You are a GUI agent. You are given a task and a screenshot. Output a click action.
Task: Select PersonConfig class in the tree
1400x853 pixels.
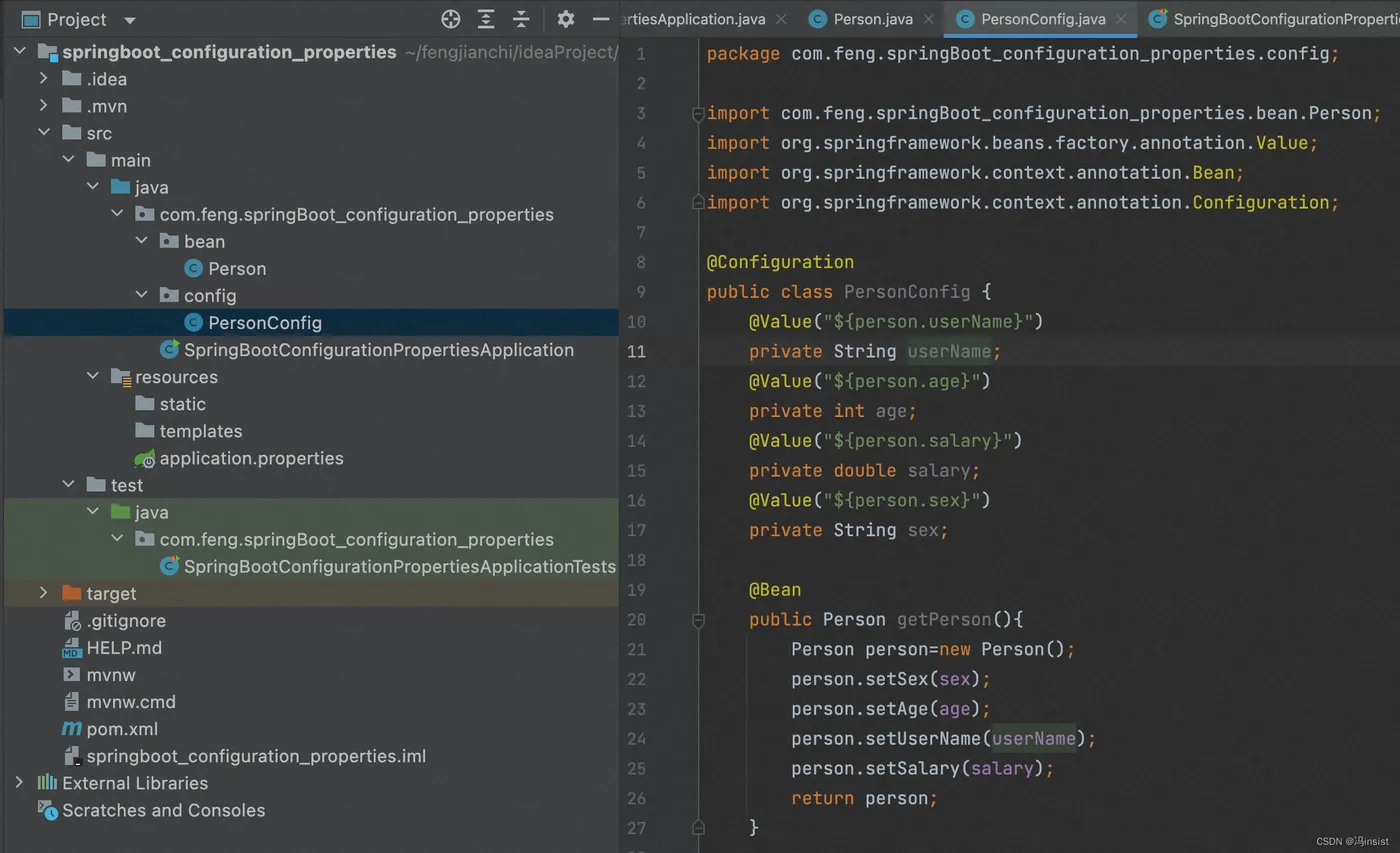pos(265,322)
